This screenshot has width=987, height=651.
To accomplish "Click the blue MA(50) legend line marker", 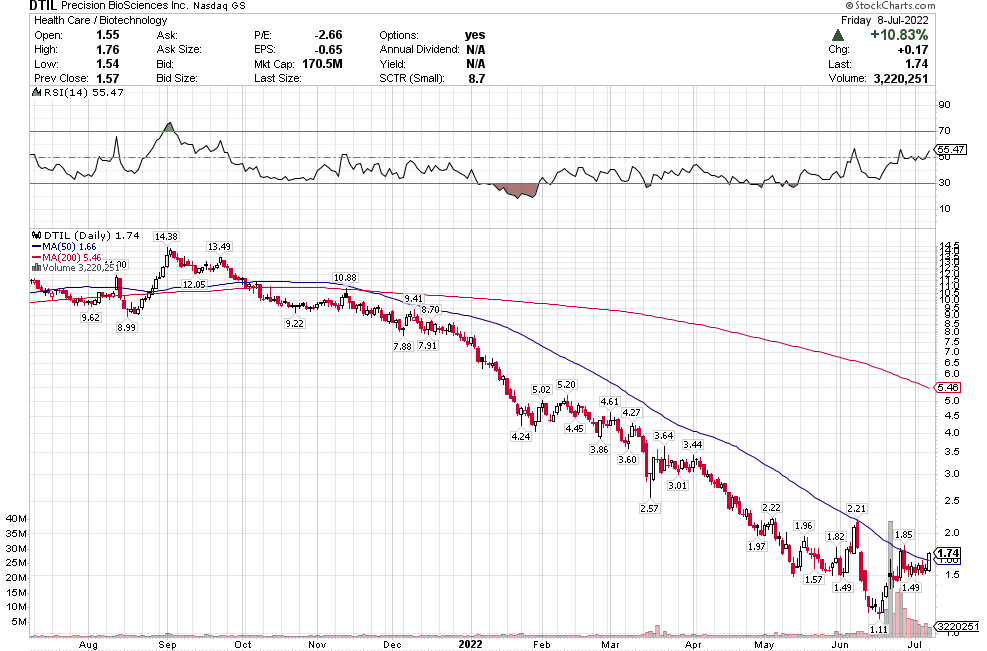I will coord(35,245).
